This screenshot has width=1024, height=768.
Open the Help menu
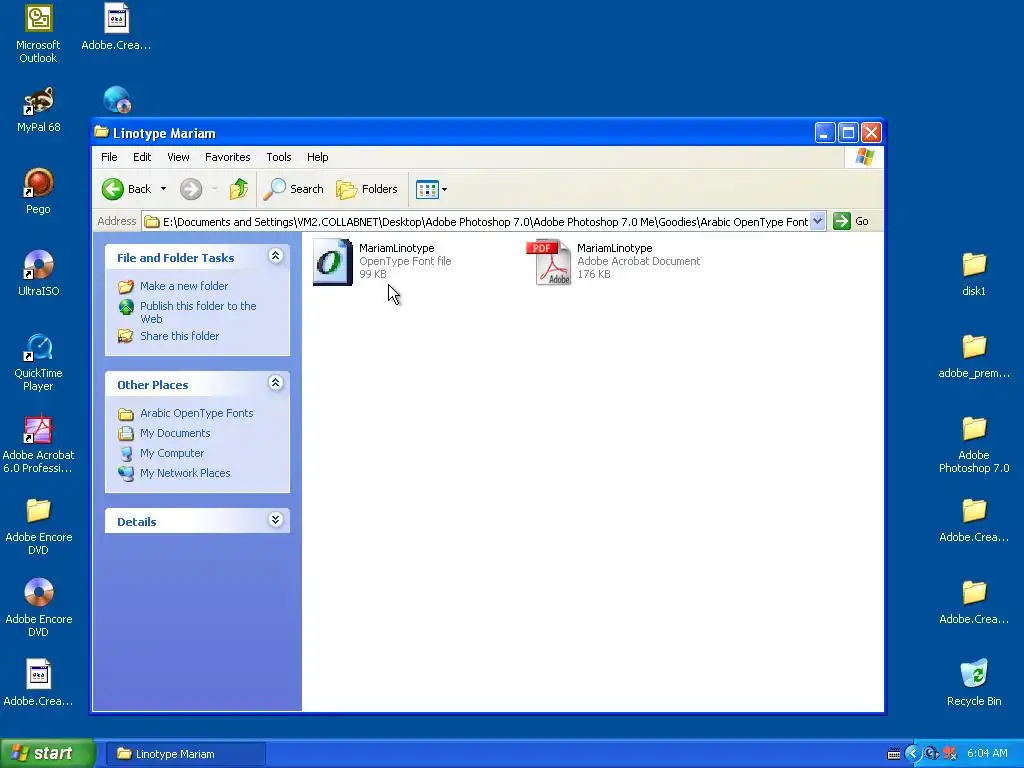pyautogui.click(x=317, y=157)
